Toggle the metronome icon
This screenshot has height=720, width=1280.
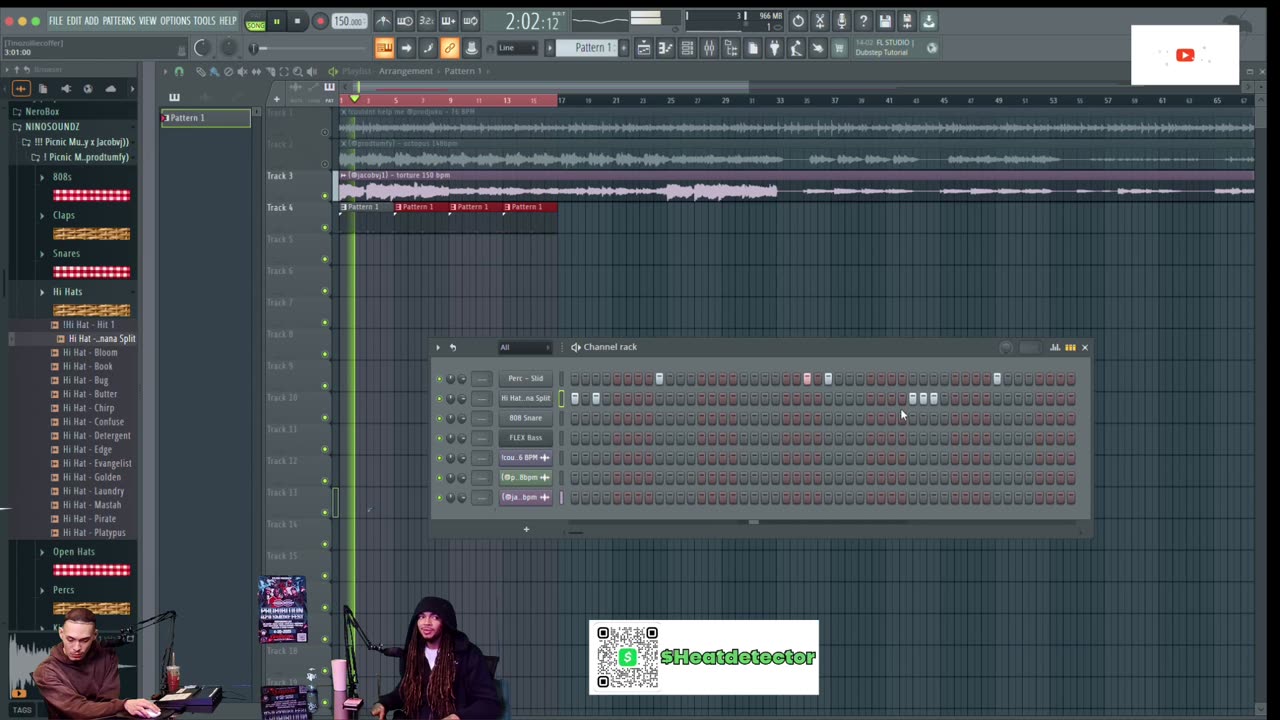[x=383, y=21]
